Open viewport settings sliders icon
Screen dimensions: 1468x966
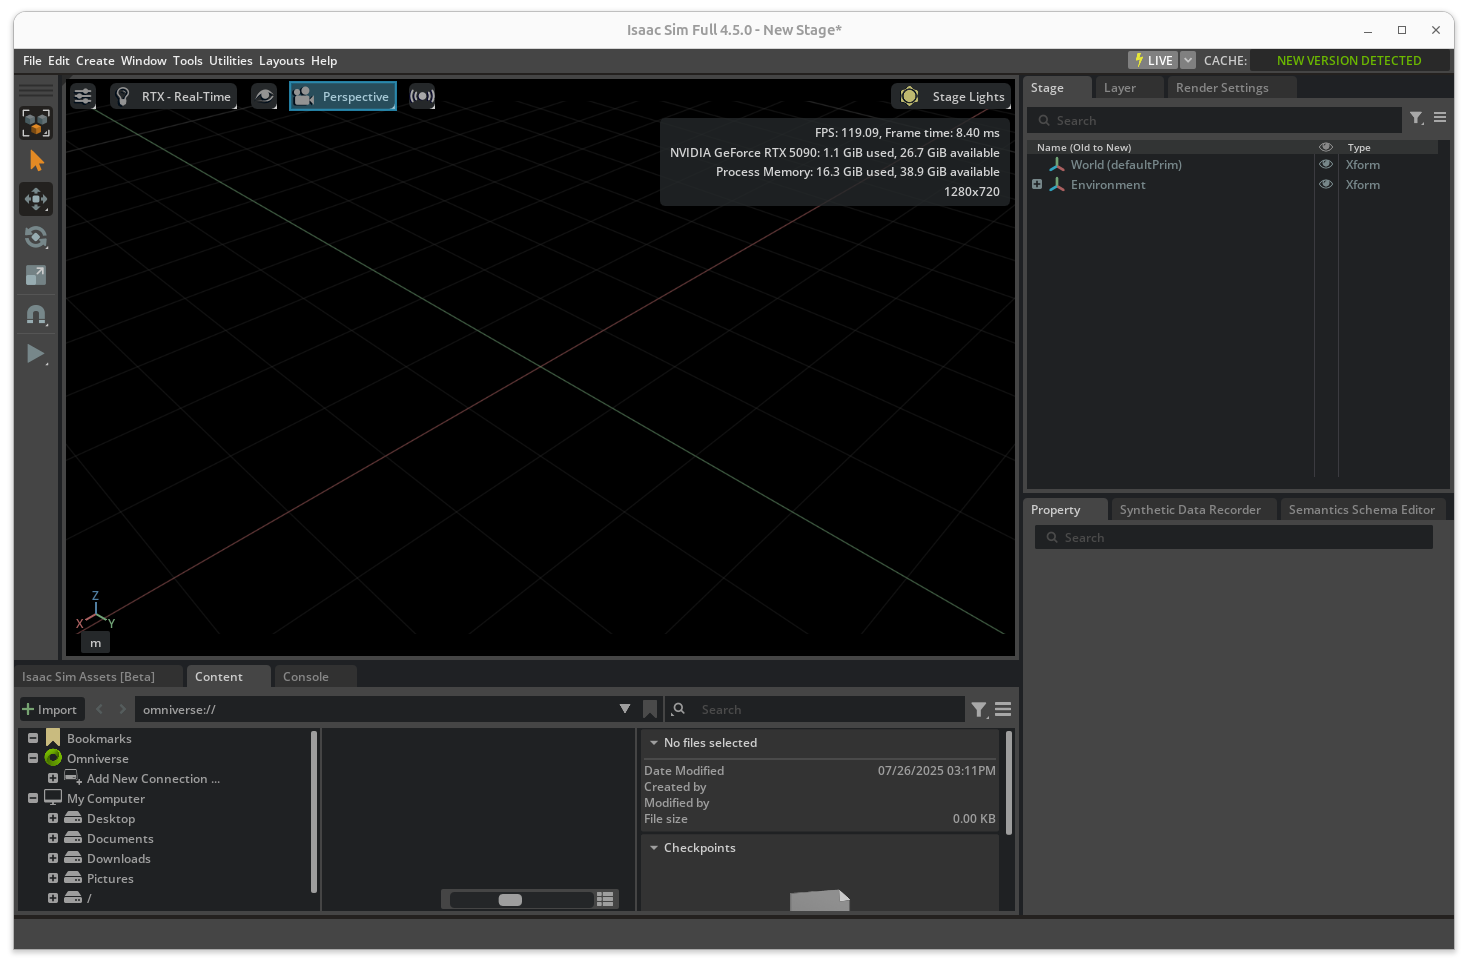pyautogui.click(x=83, y=97)
